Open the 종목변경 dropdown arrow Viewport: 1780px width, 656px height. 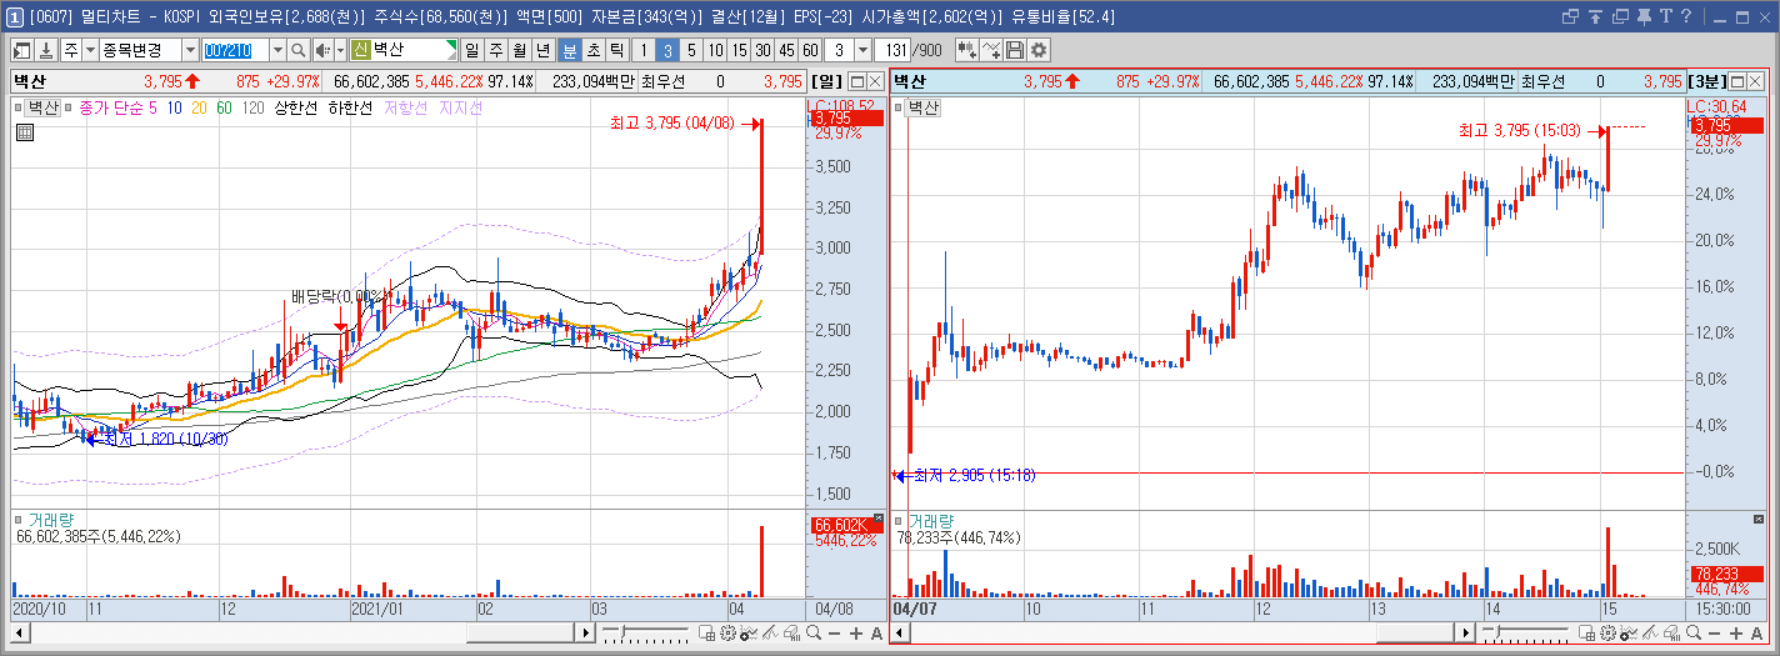[x=190, y=50]
